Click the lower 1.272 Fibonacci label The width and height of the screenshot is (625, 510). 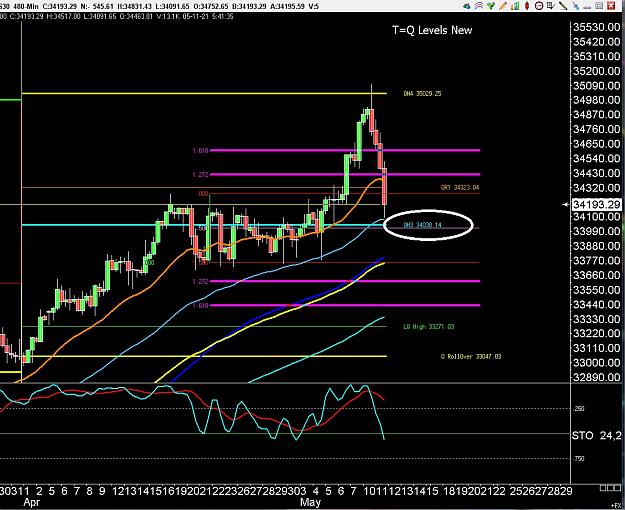[200, 282]
